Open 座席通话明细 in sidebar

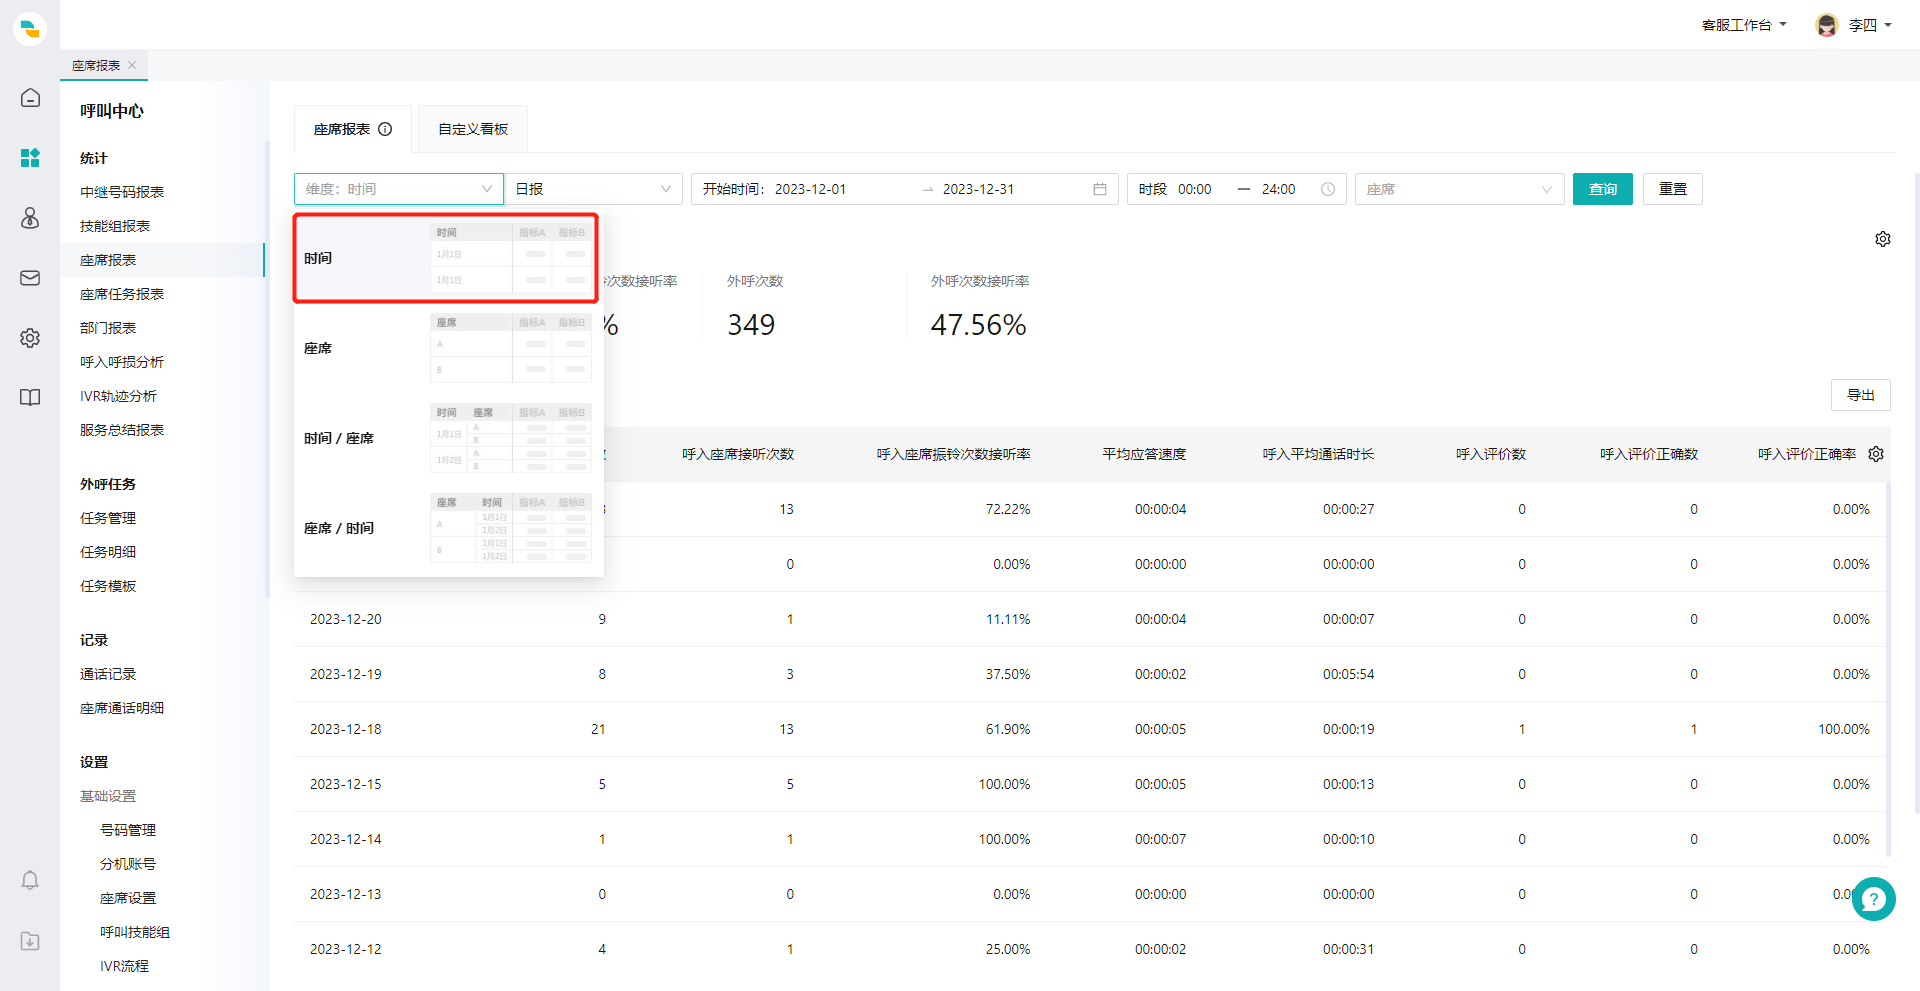point(122,708)
